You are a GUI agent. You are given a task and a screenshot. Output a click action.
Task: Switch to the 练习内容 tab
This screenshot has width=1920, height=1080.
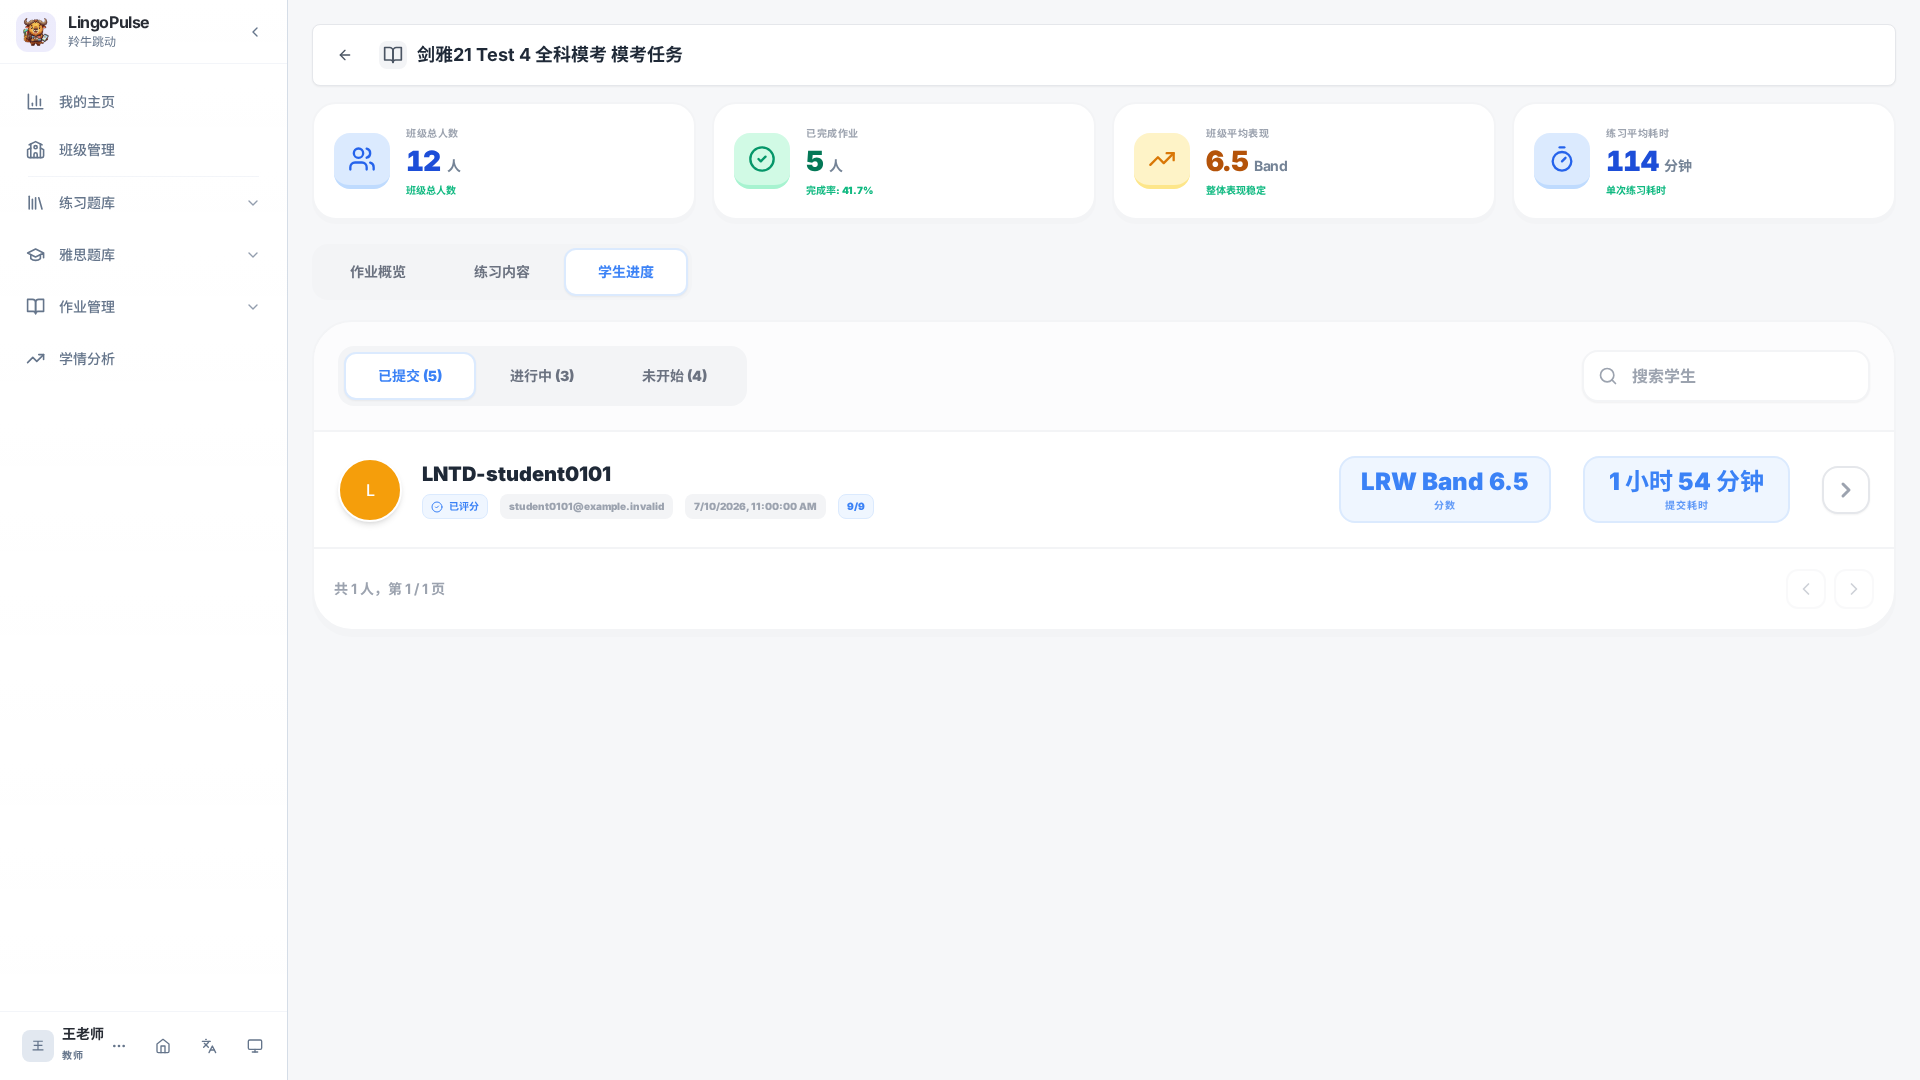pos(502,272)
